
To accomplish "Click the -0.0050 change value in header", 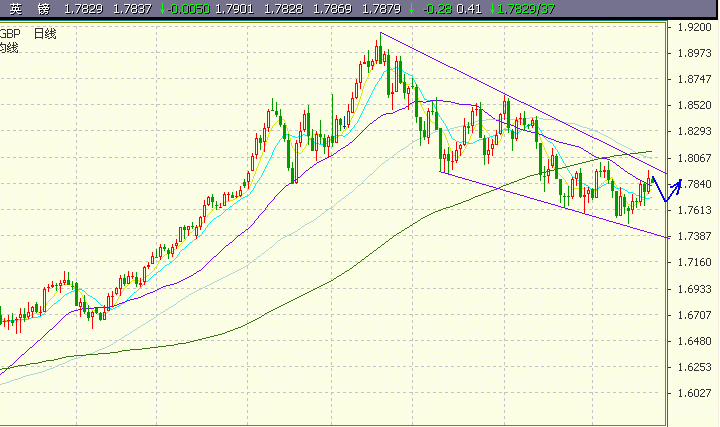I will pyautogui.click(x=188, y=9).
